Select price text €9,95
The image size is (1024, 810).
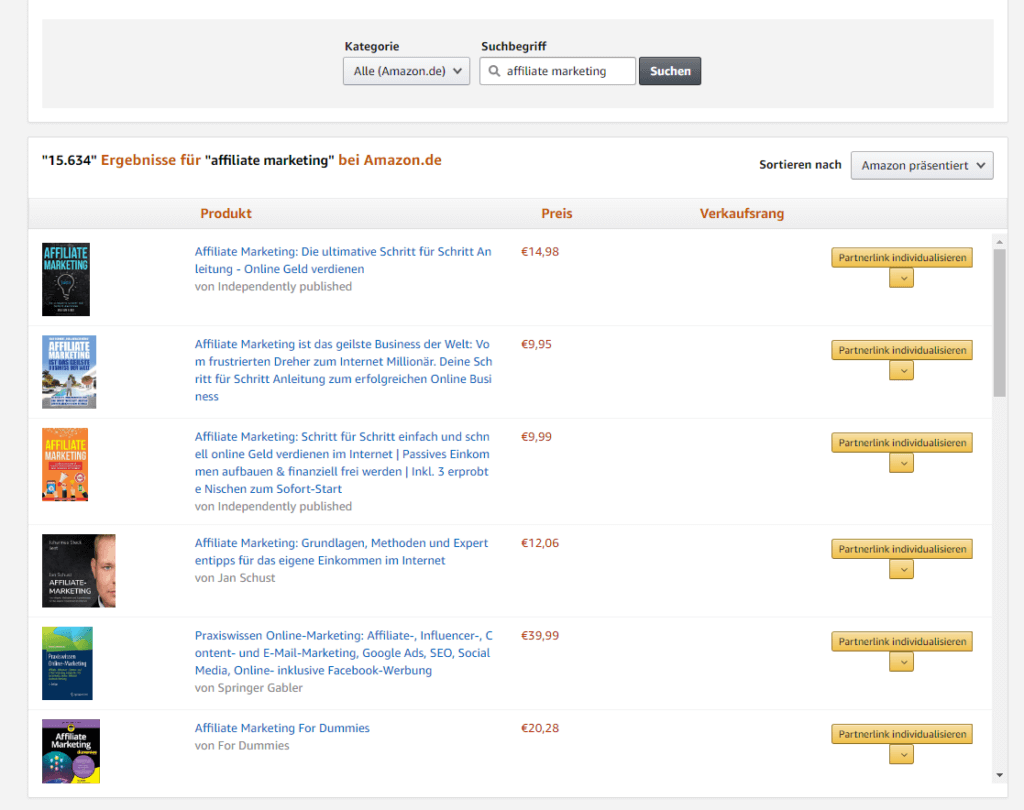coord(536,344)
